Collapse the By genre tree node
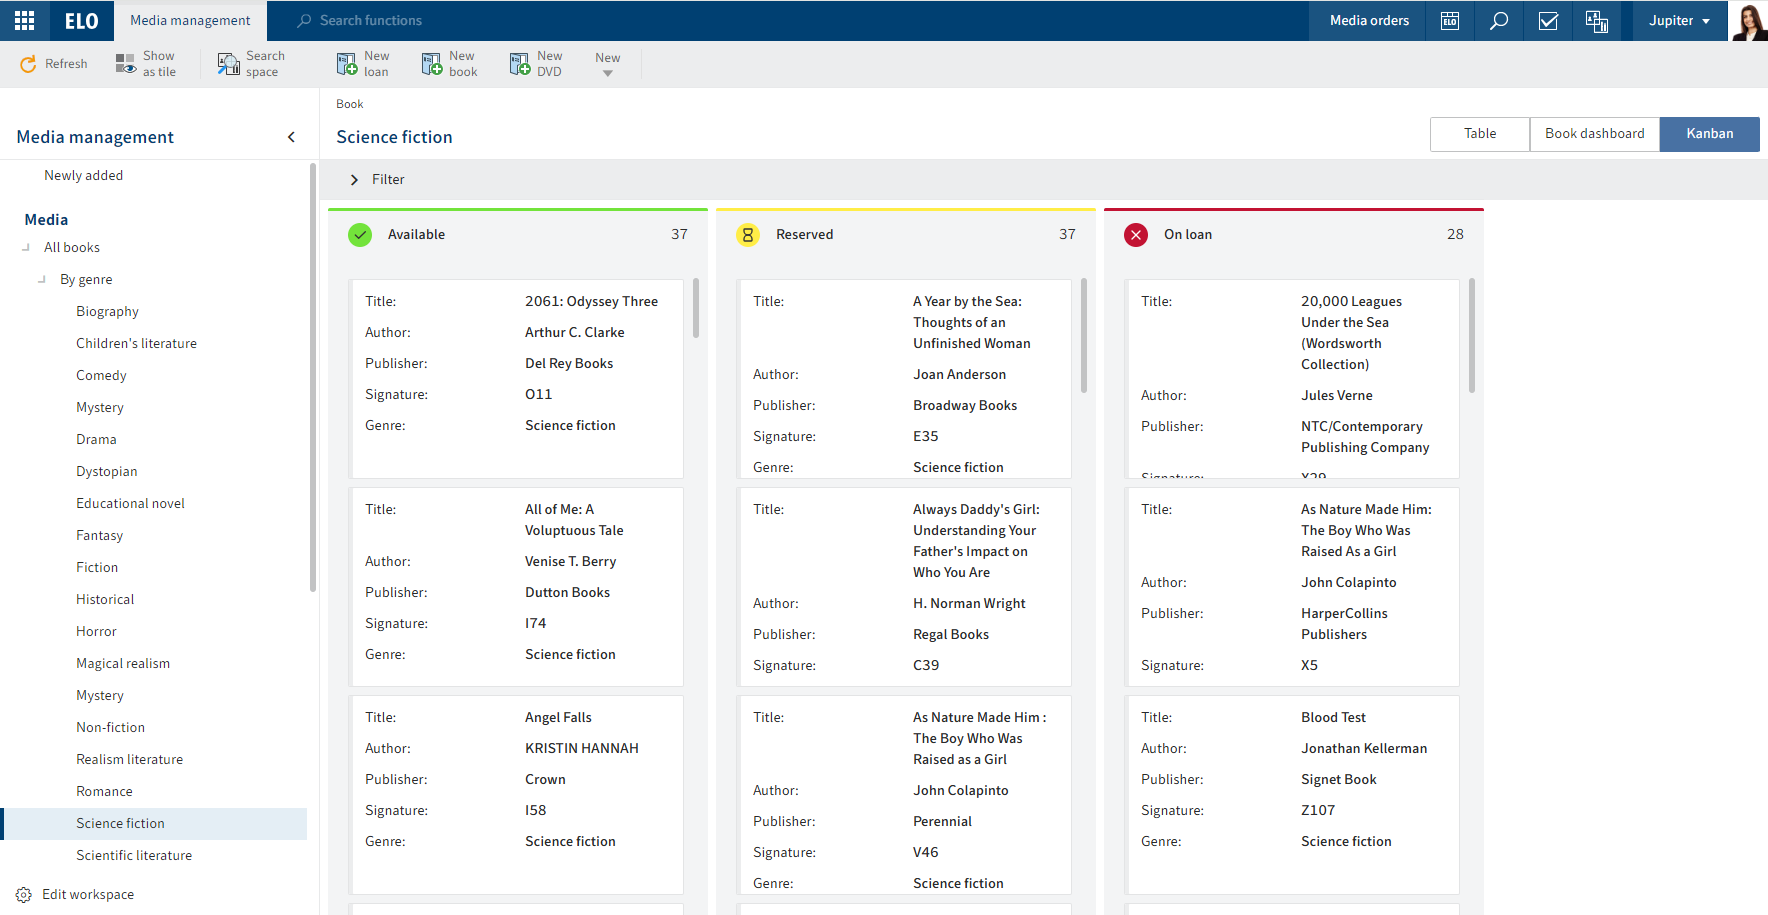1768x915 pixels. [42, 280]
